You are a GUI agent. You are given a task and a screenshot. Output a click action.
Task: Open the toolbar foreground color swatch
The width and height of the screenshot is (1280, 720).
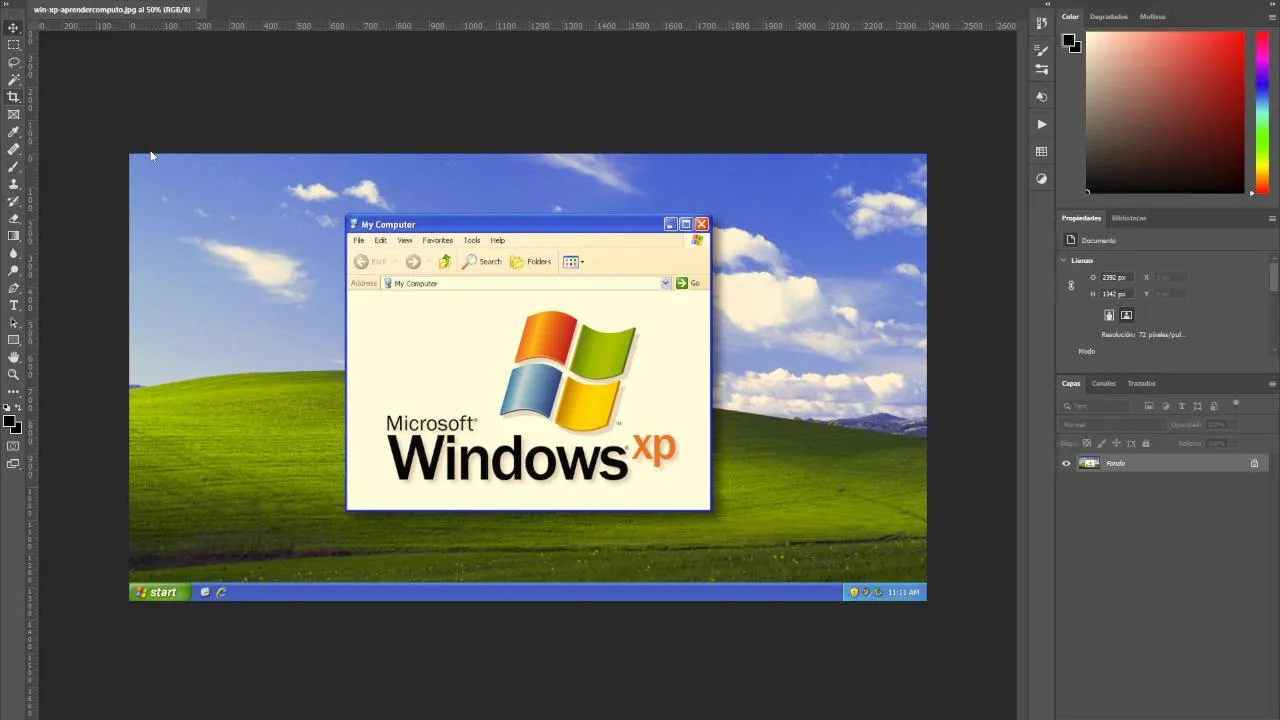click(x=8, y=421)
